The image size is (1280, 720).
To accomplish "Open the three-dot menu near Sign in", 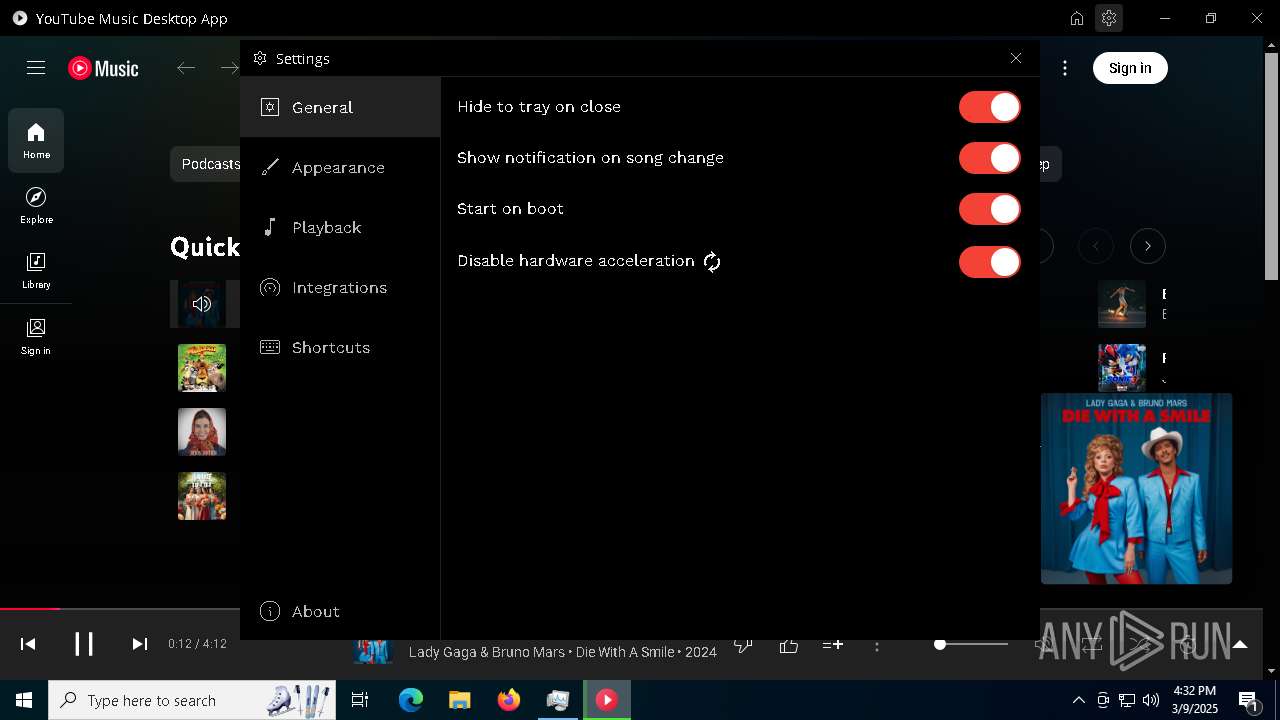I will [1065, 68].
